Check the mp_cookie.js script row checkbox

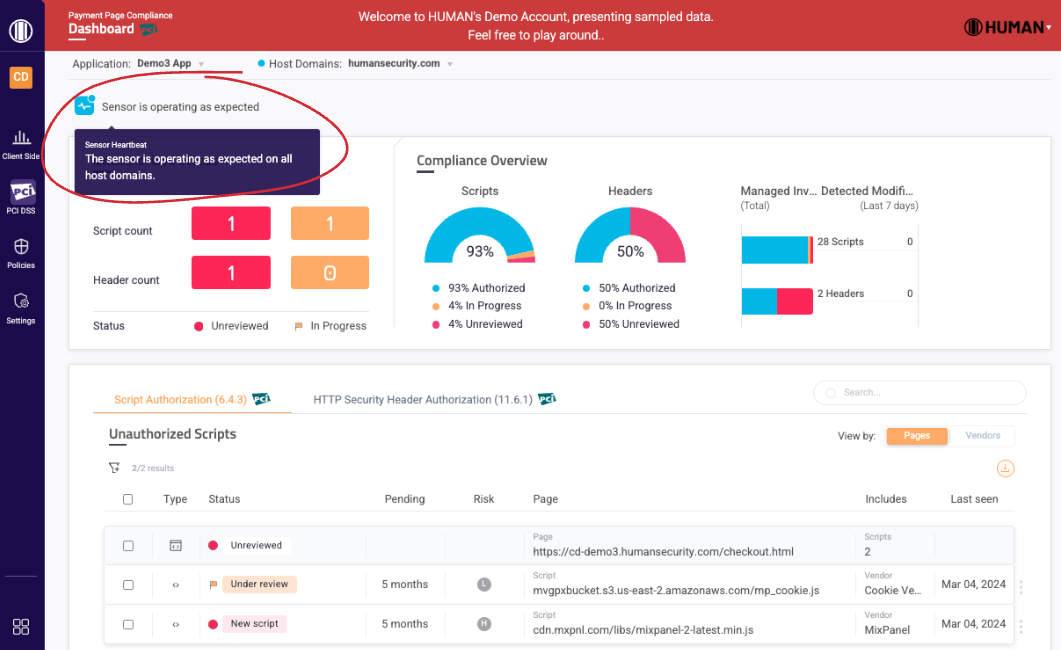[x=128, y=585]
